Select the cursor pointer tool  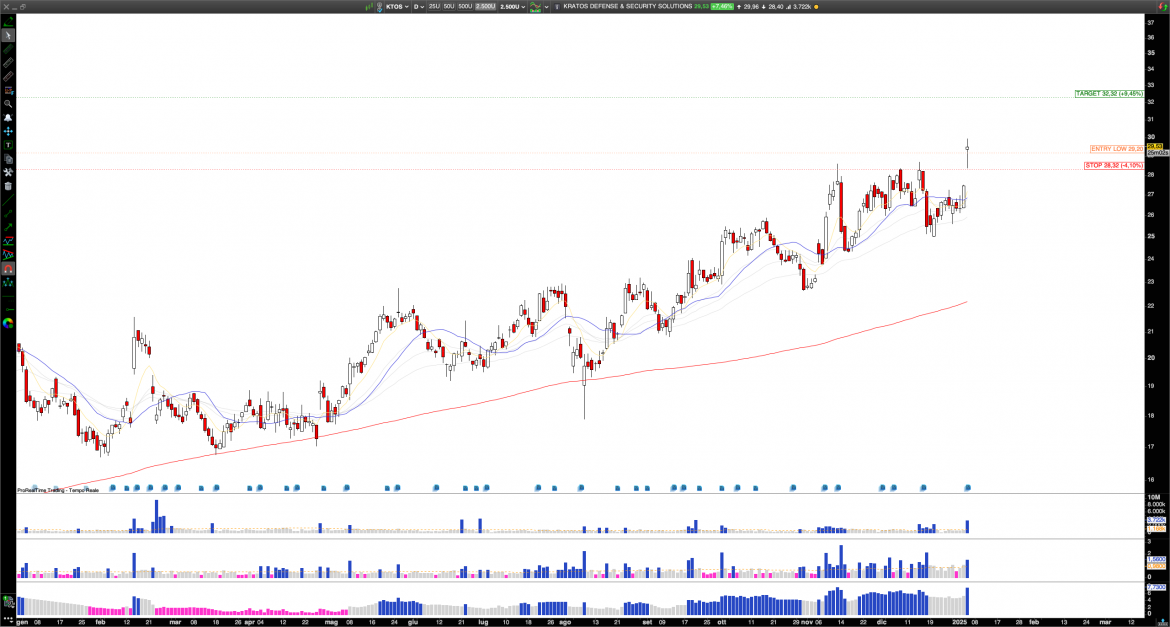(x=8, y=35)
